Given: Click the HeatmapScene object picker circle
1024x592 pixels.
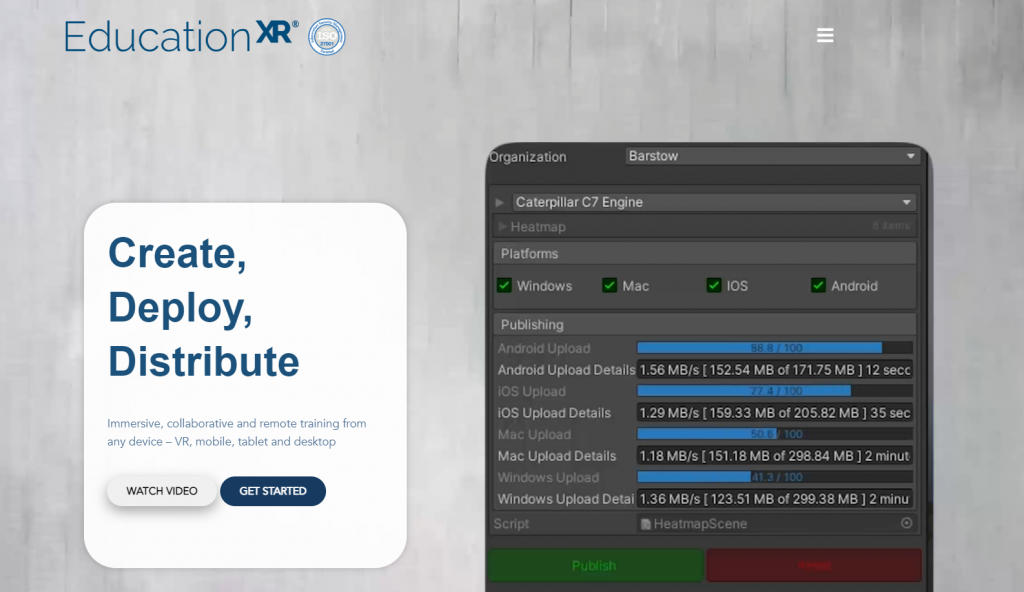Looking at the screenshot, I should click(x=906, y=523).
